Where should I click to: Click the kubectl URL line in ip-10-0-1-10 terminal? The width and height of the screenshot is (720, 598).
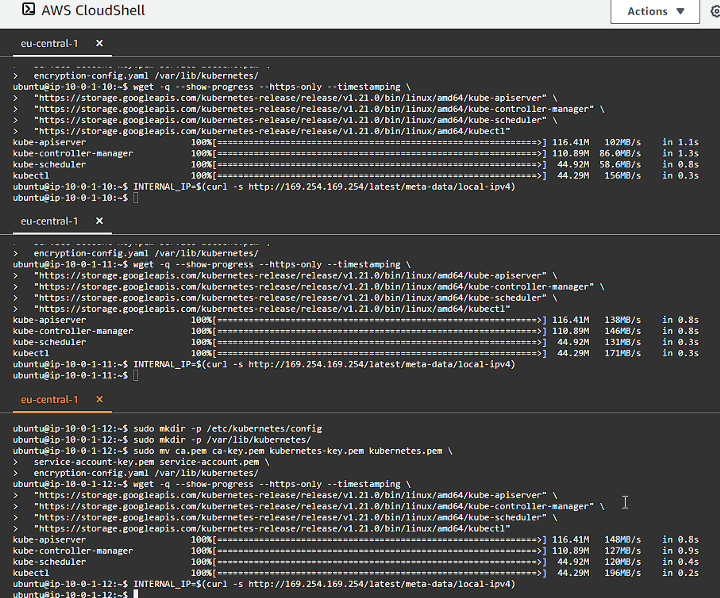[272, 131]
